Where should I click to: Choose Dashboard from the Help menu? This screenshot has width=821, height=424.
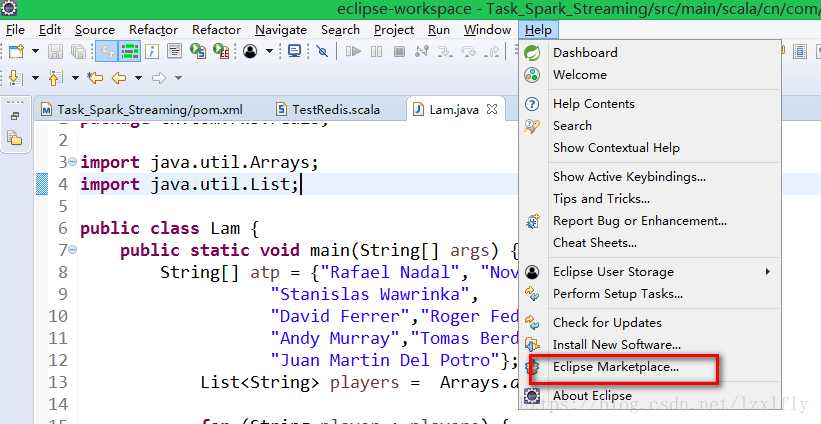(650, 52)
